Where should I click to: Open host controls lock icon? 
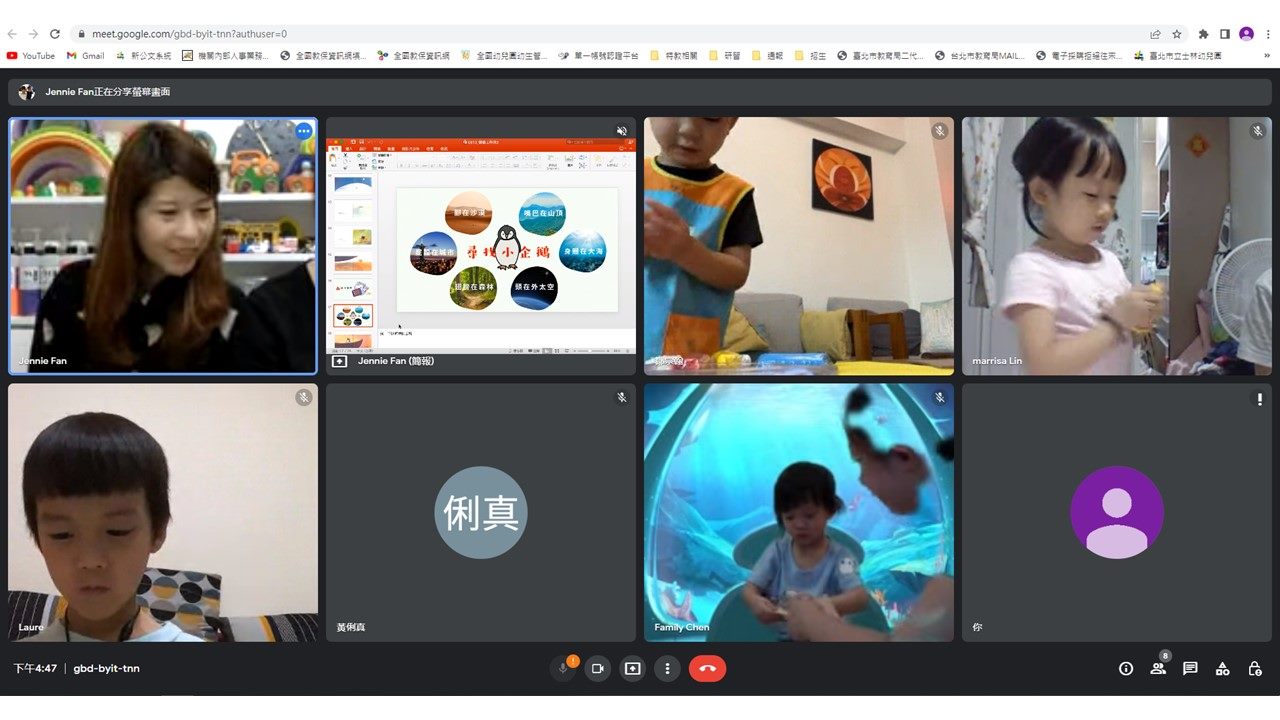1254,669
